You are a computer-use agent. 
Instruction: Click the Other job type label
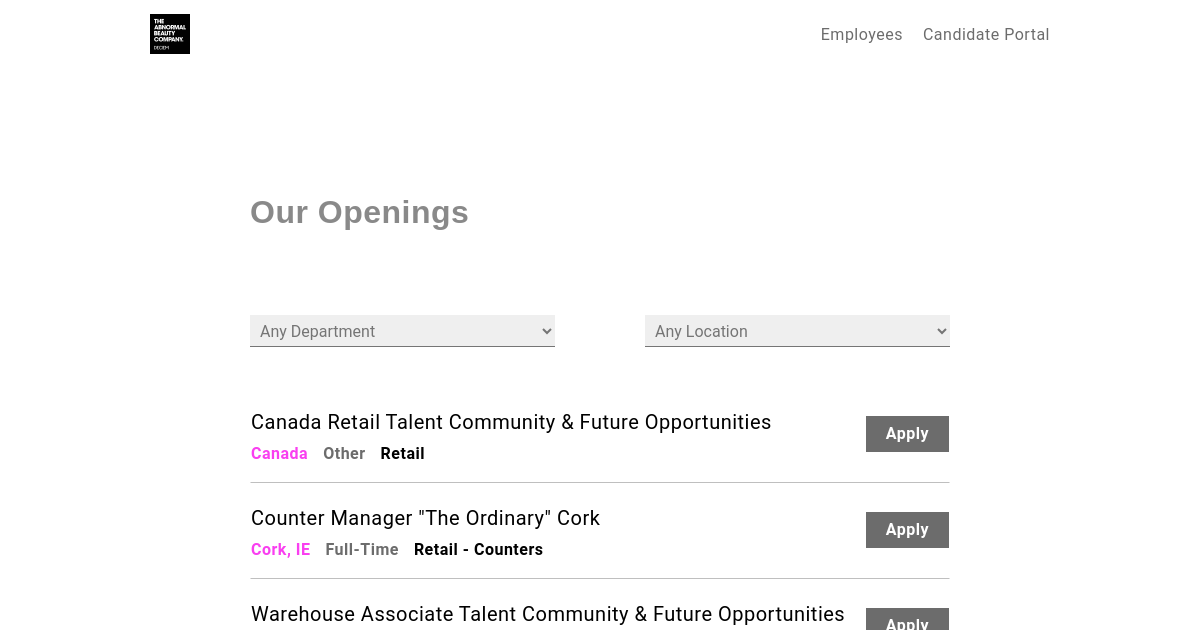point(344,454)
